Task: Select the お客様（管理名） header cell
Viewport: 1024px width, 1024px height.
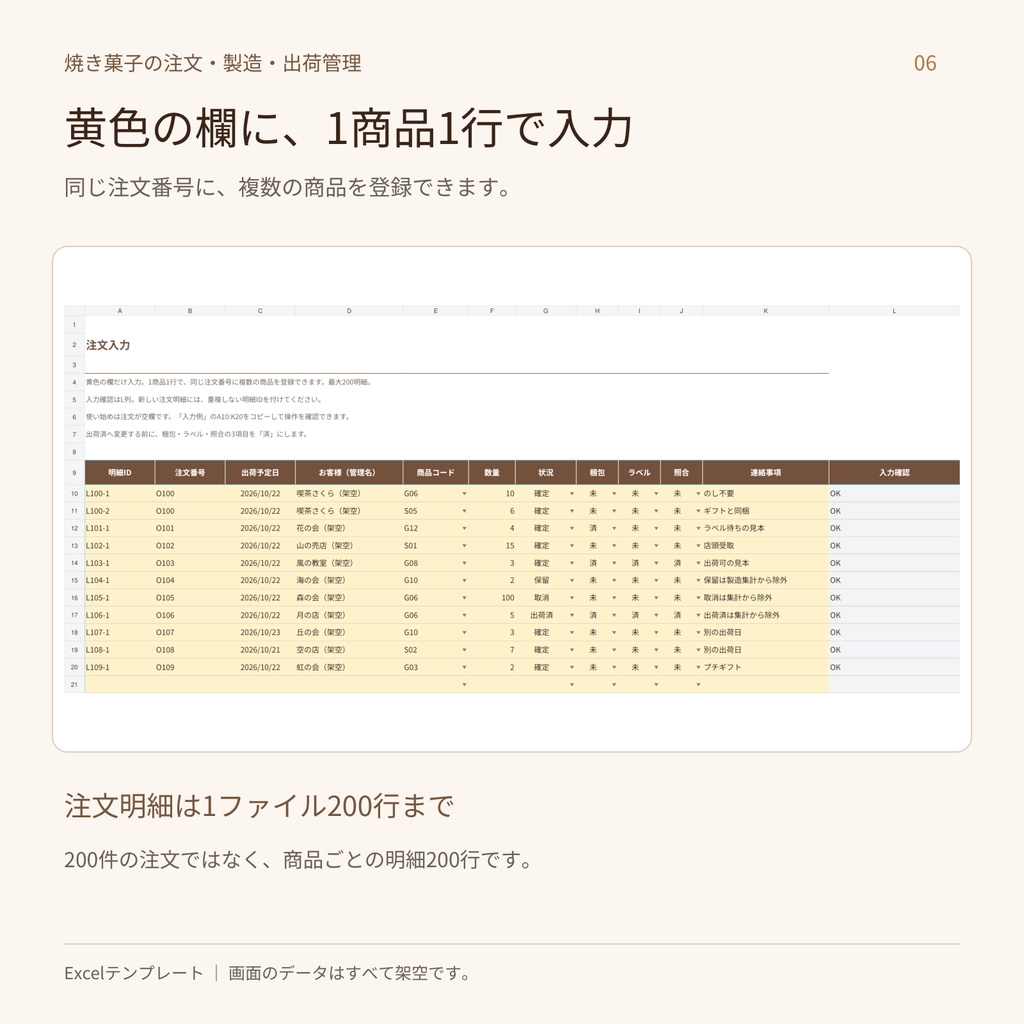Action: [349, 472]
